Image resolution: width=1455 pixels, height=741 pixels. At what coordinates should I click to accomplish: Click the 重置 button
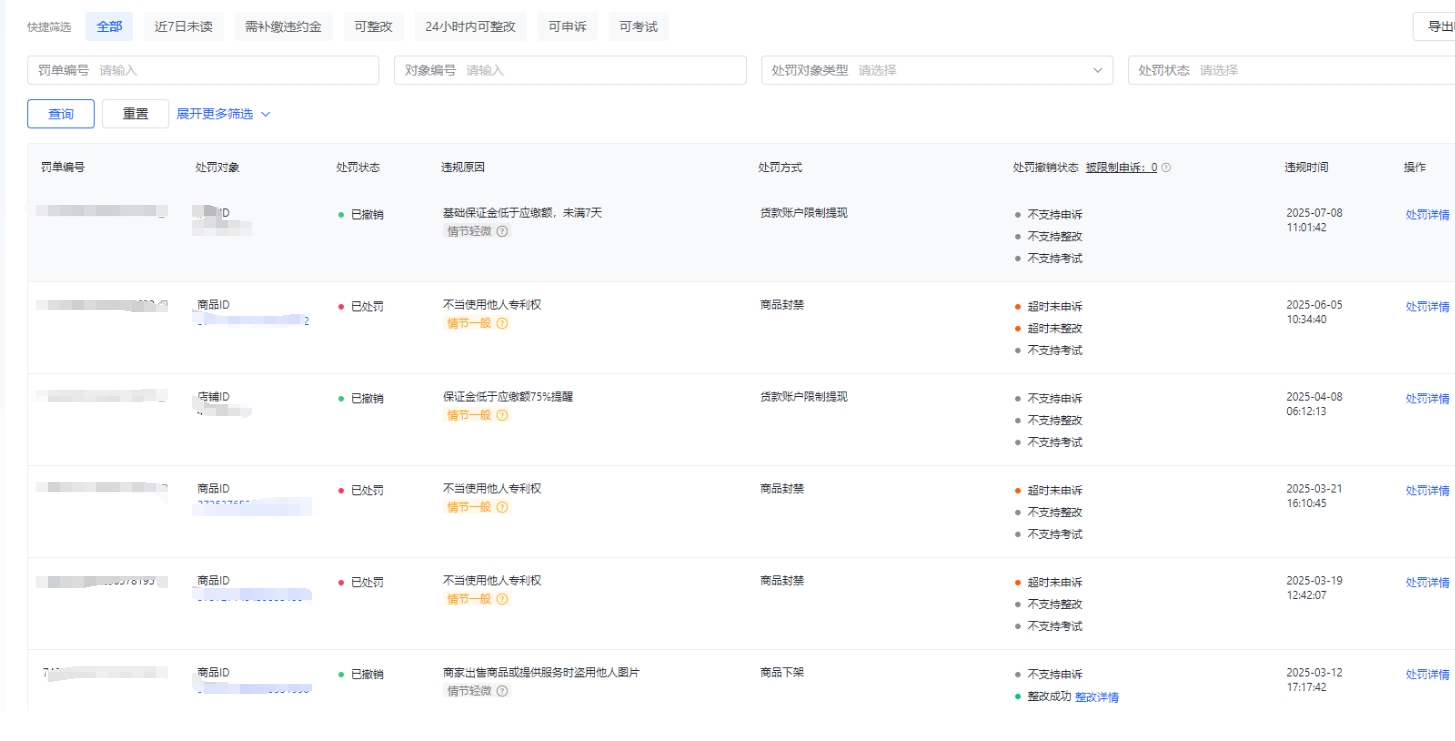[x=135, y=114]
